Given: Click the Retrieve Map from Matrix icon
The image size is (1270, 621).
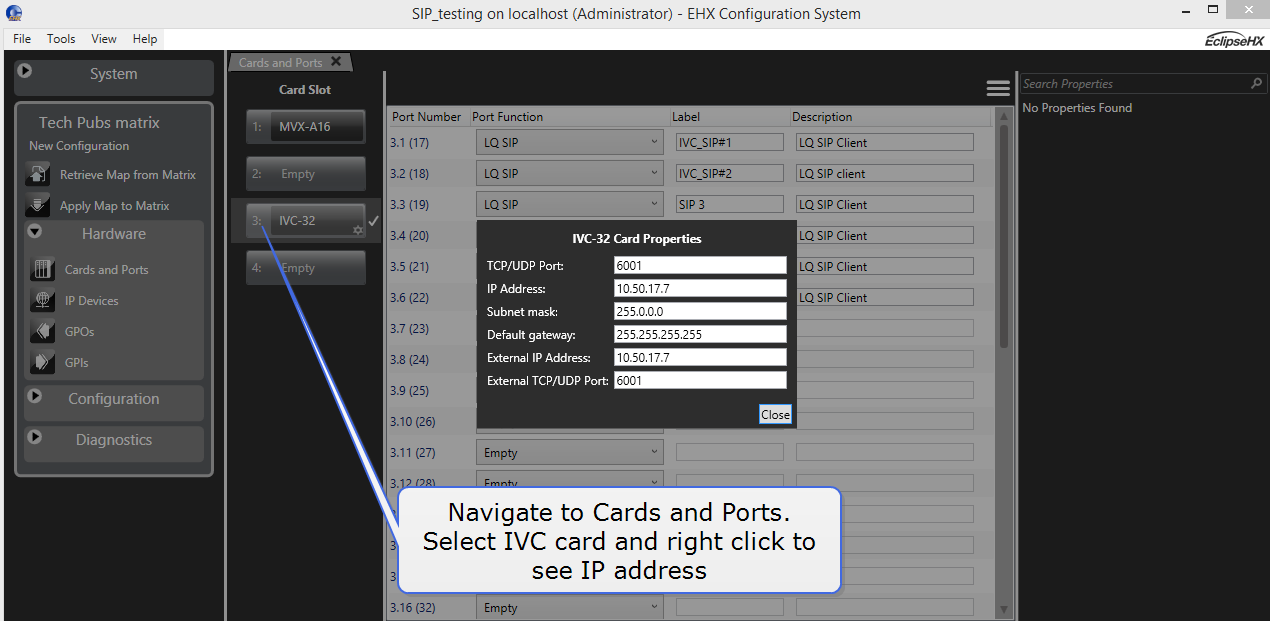Looking at the screenshot, I should (38, 174).
